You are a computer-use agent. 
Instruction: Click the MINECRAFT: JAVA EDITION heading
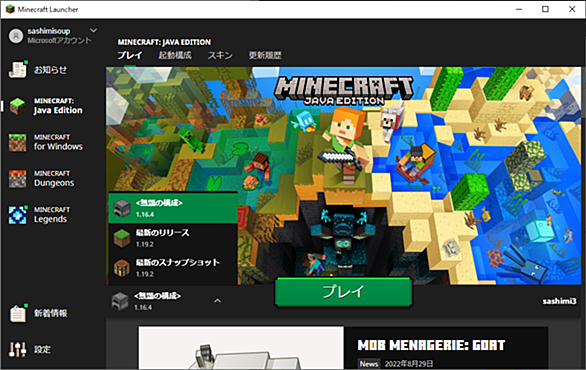[x=164, y=42]
